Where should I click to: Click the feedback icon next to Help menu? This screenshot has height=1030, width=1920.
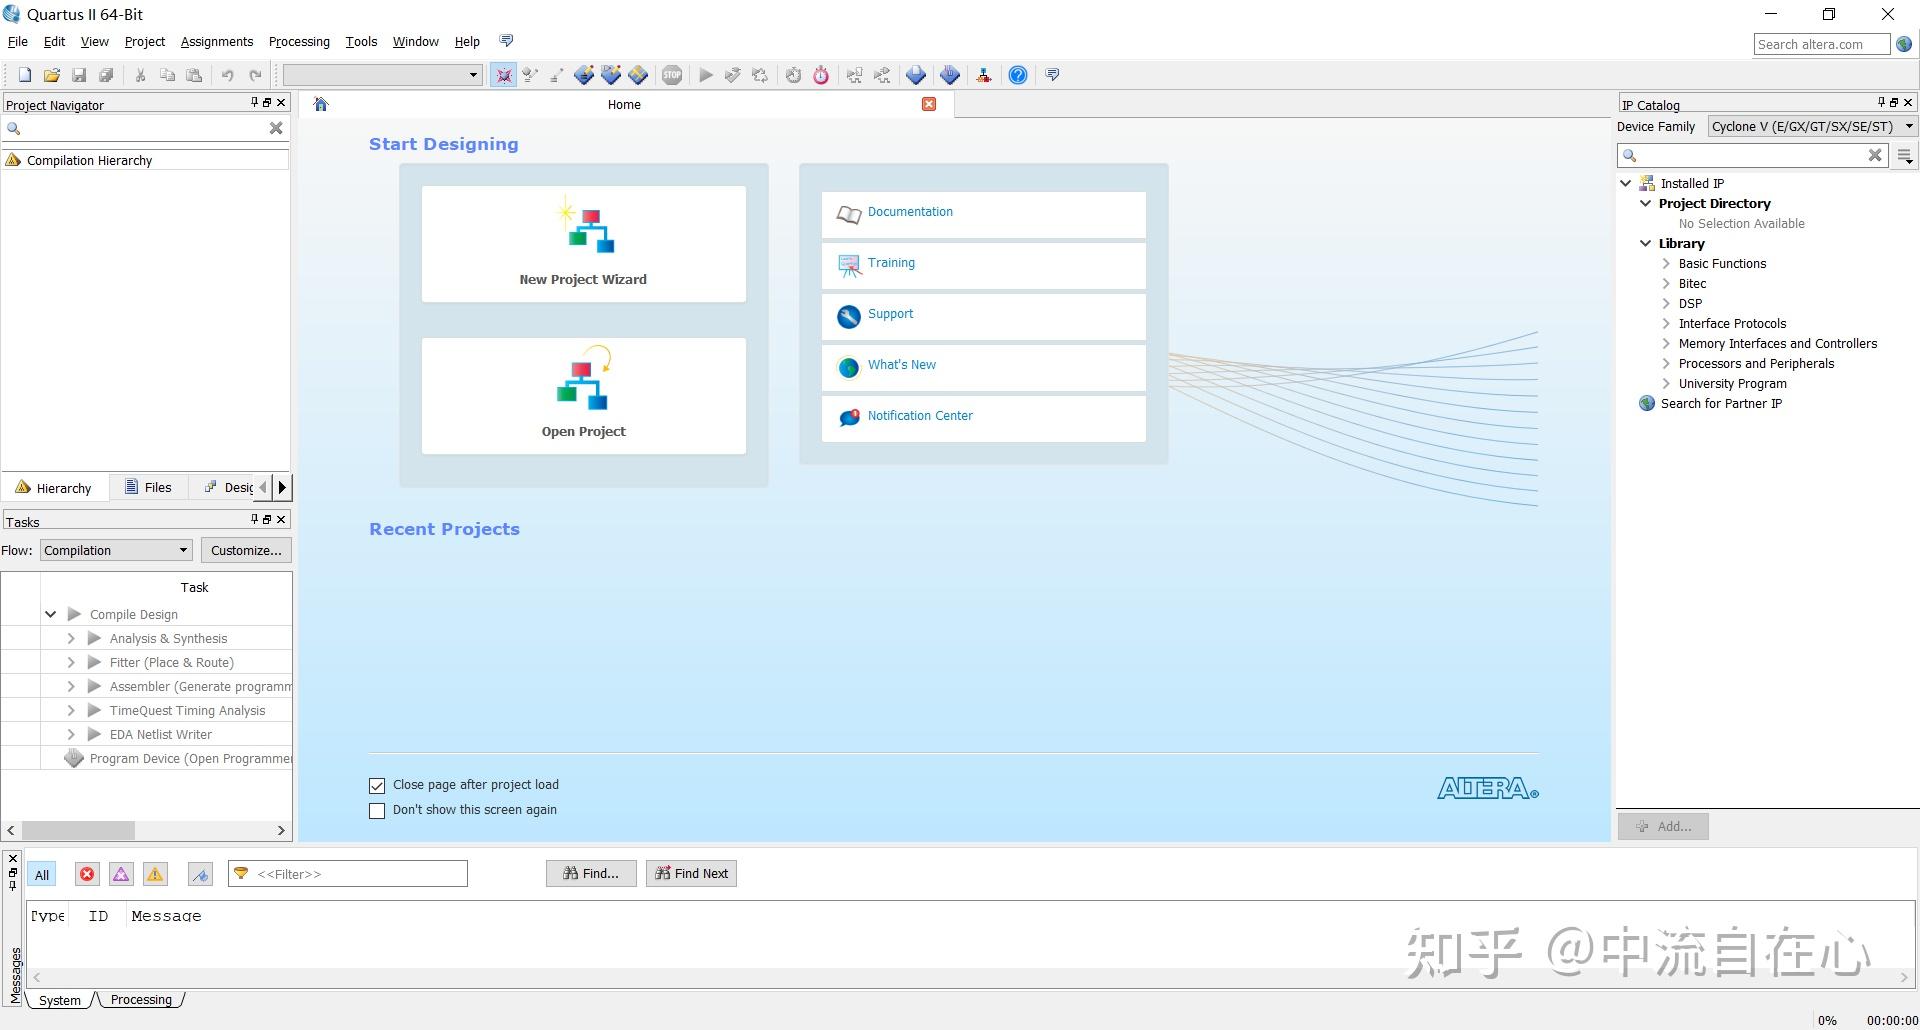tap(506, 41)
